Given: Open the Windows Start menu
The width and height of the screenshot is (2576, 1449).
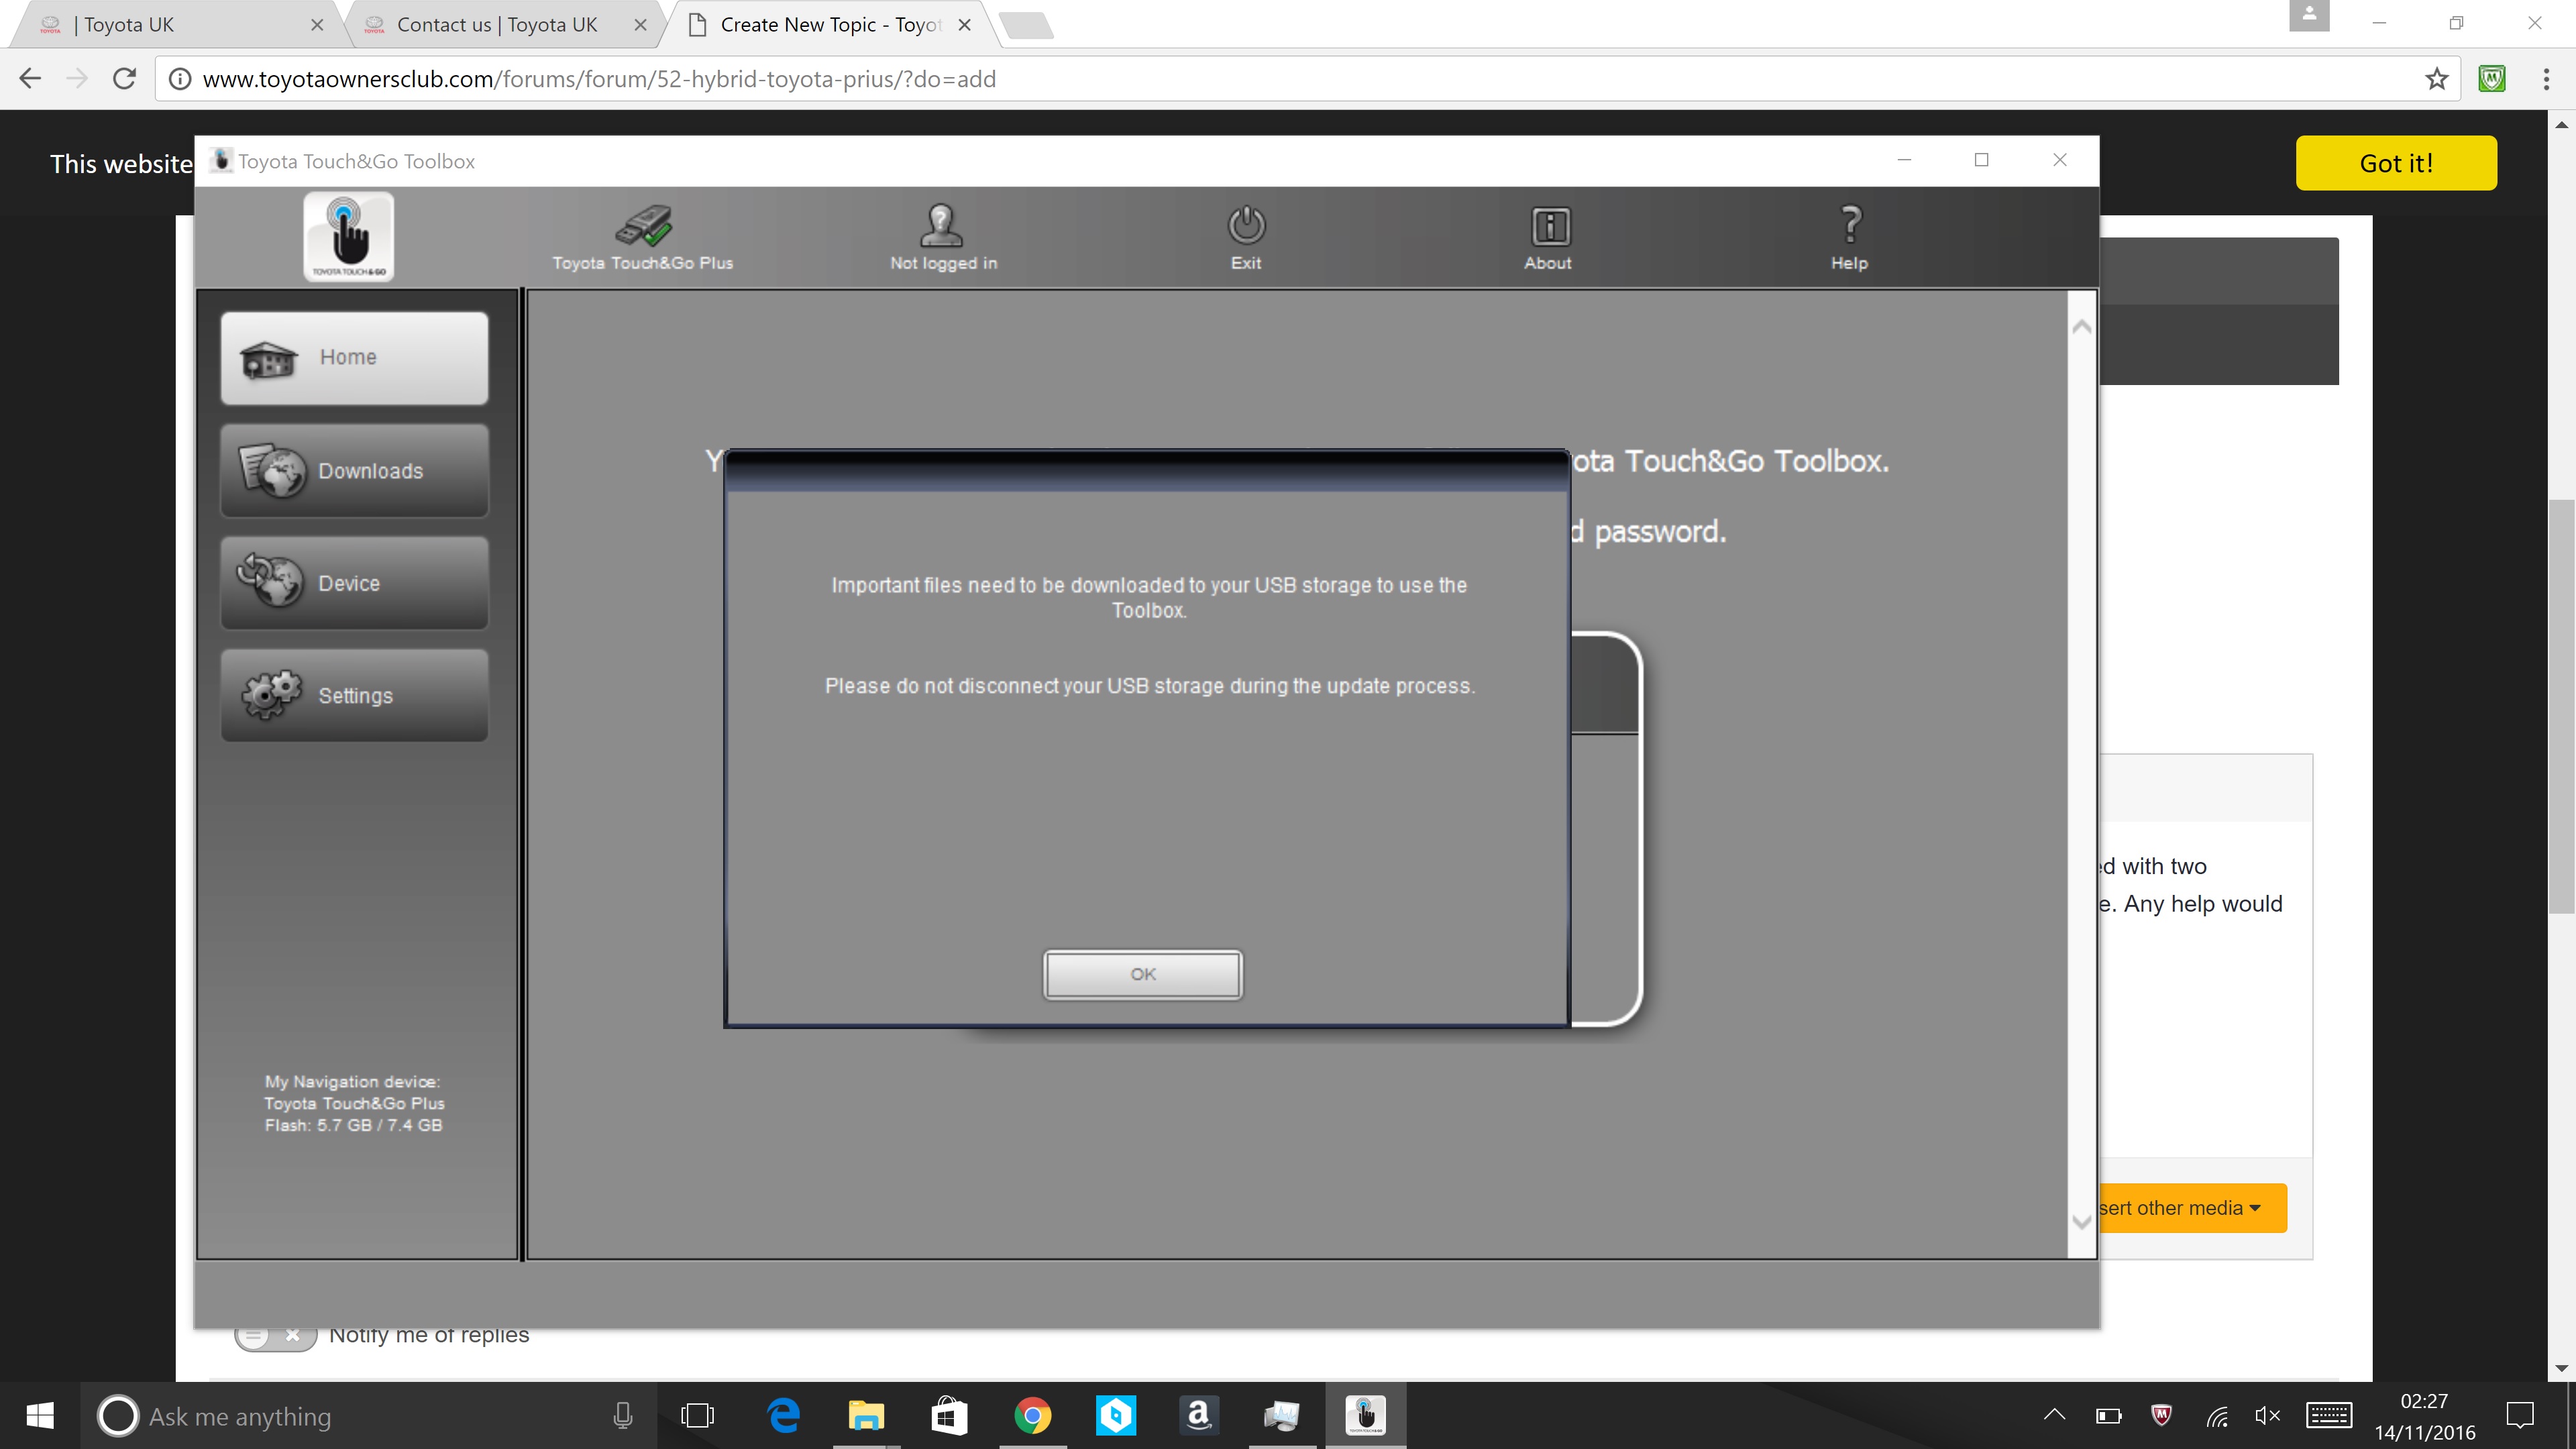Looking at the screenshot, I should click(40, 1416).
